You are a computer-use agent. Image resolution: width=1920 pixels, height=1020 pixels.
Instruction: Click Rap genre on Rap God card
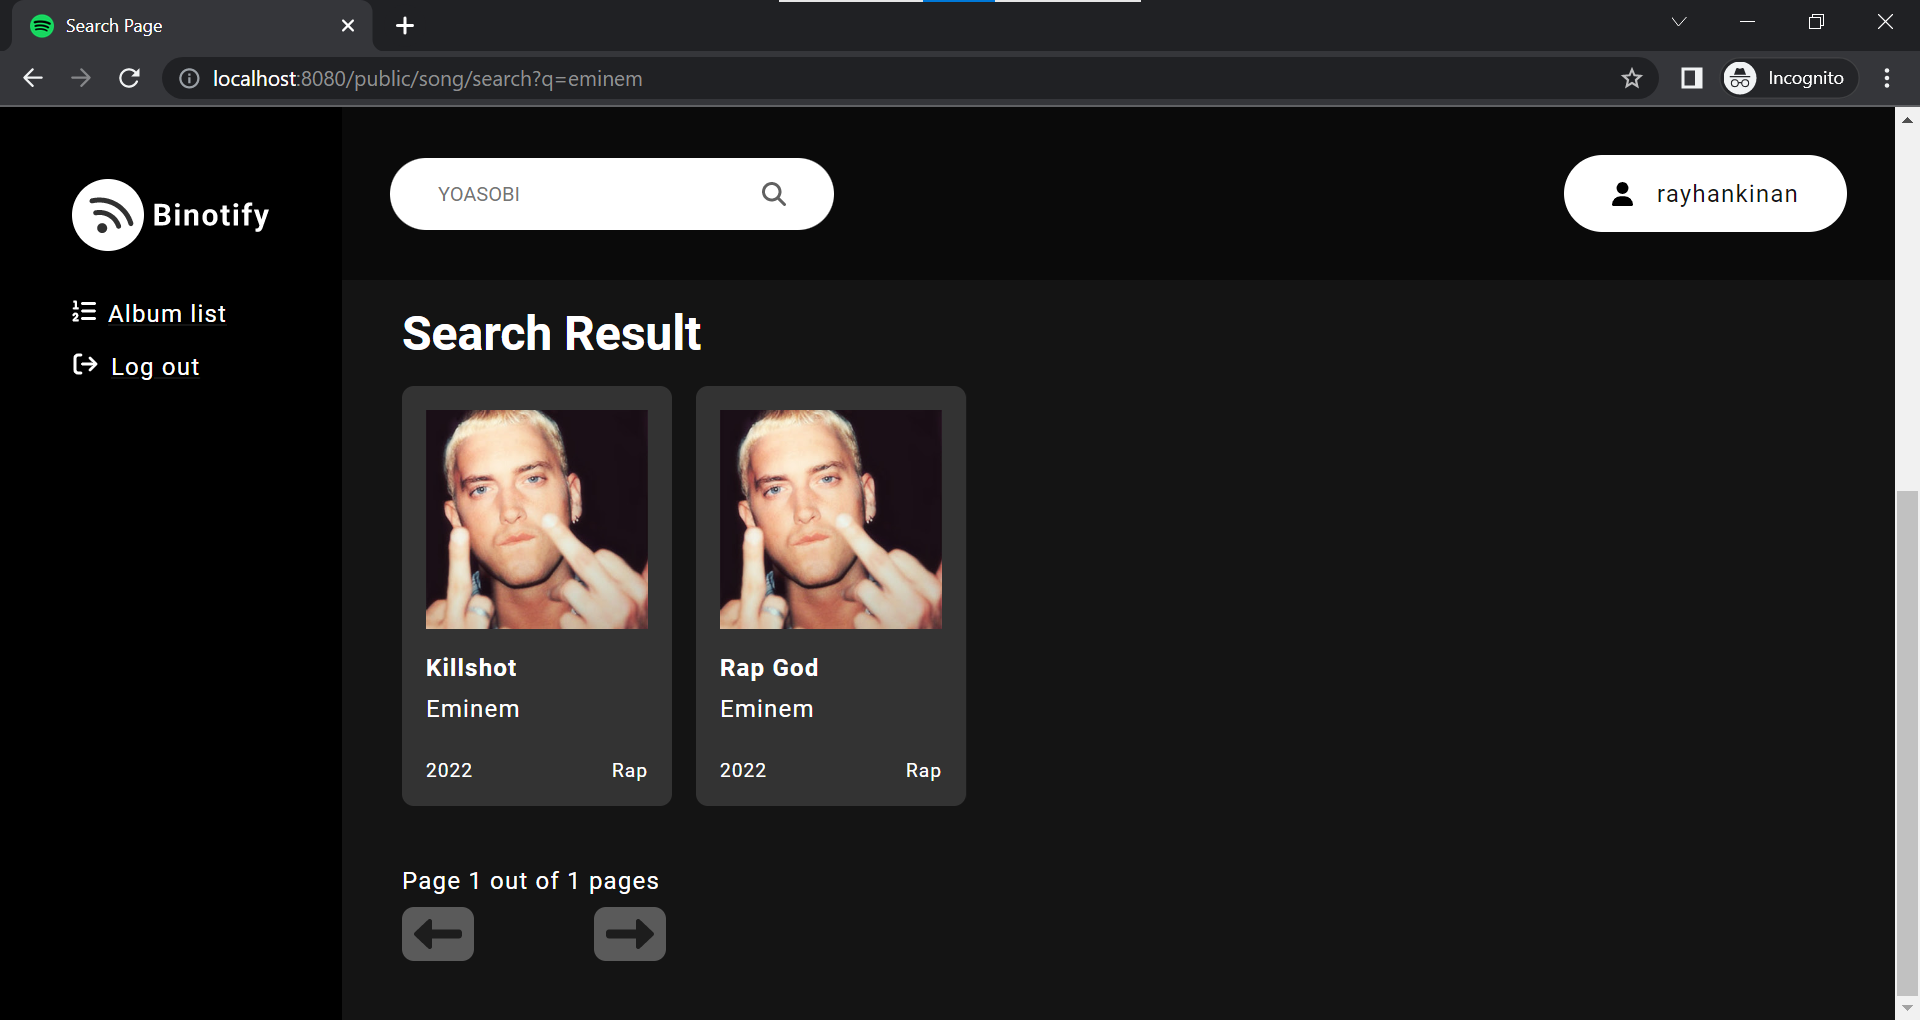coord(923,770)
